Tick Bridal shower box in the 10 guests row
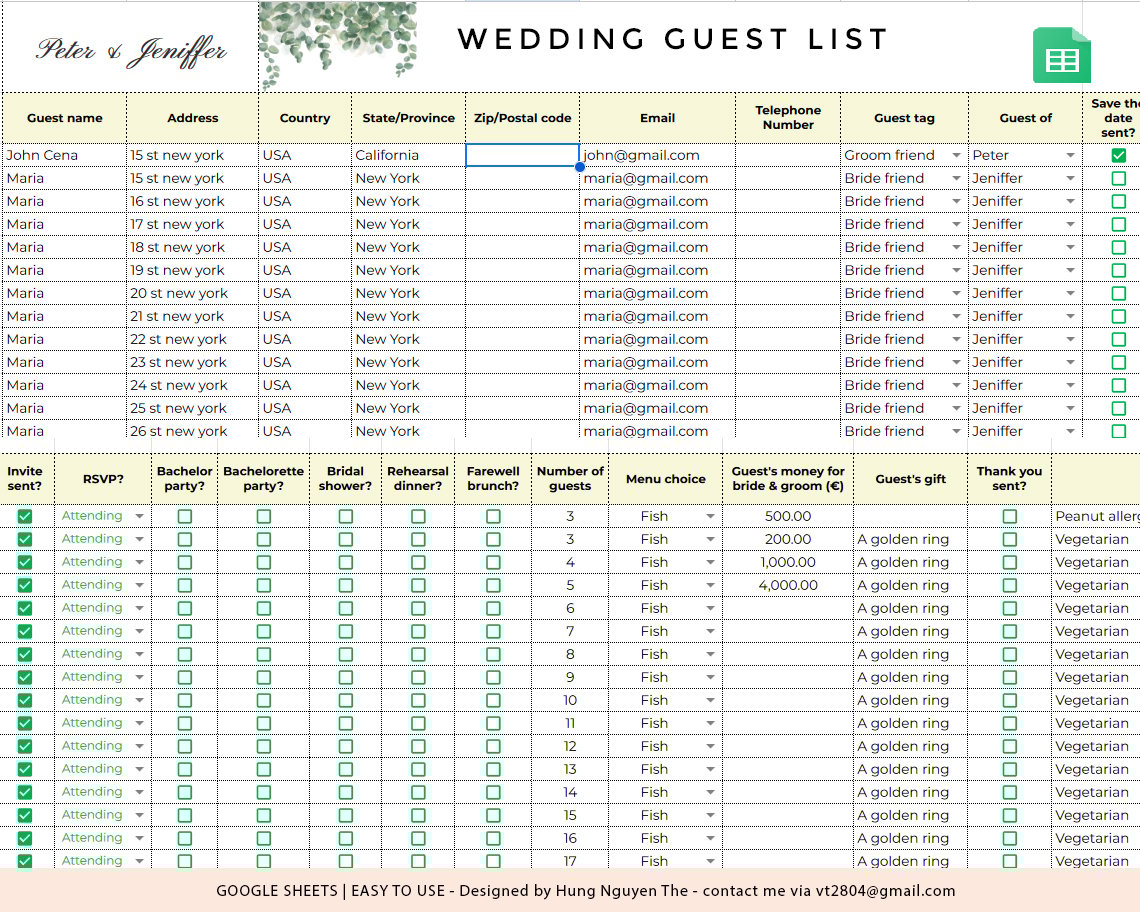This screenshot has height=912, width=1140. click(x=345, y=700)
